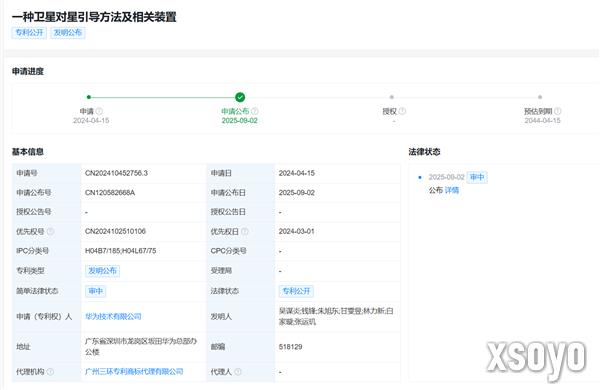Click the address value 广东省深圳市龙岗区

coord(141,346)
